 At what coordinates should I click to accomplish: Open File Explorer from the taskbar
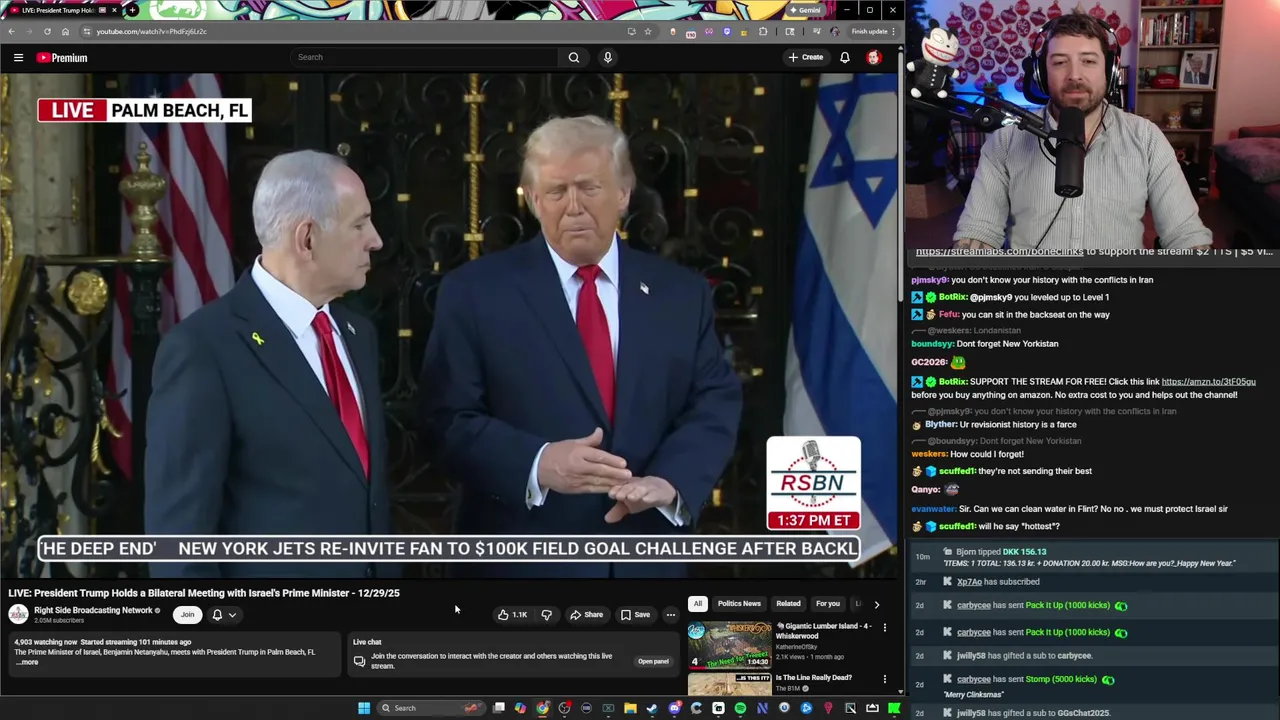630,708
